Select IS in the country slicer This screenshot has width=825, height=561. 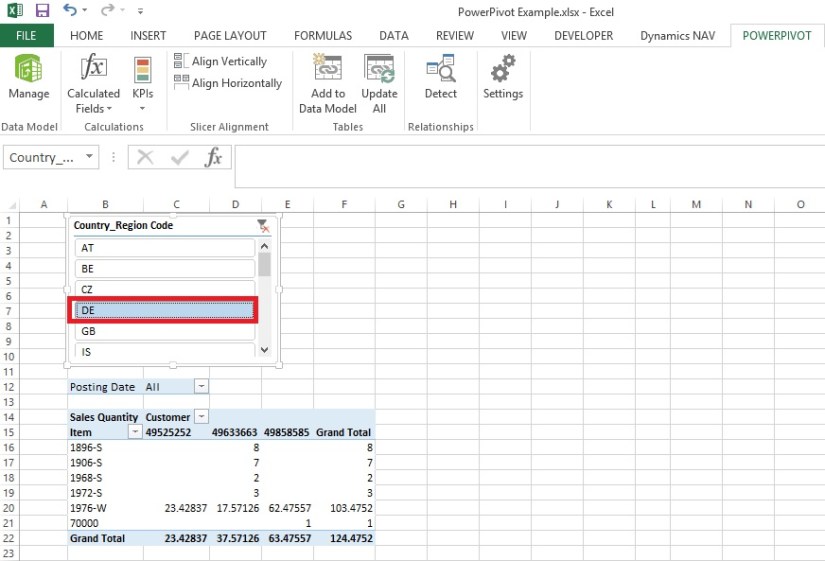[x=165, y=351]
